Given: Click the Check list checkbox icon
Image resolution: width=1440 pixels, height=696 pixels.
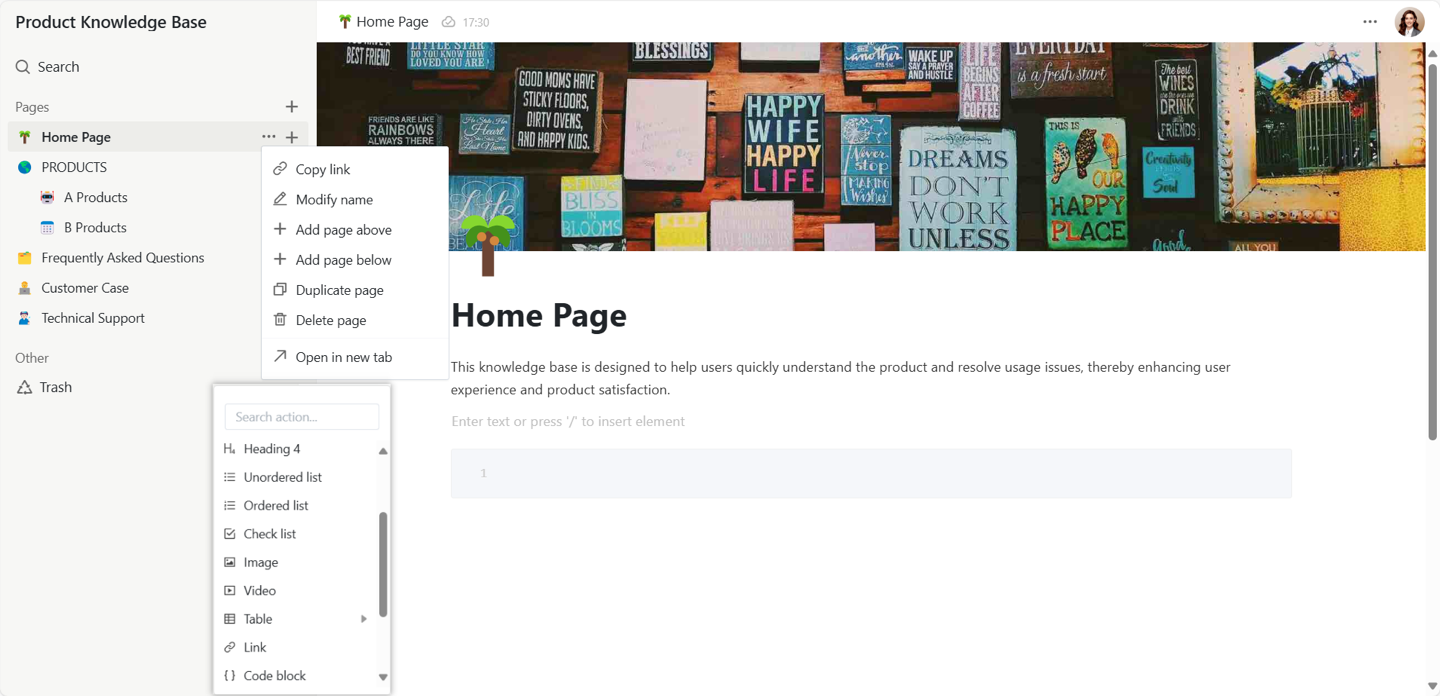Looking at the screenshot, I should click(230, 534).
